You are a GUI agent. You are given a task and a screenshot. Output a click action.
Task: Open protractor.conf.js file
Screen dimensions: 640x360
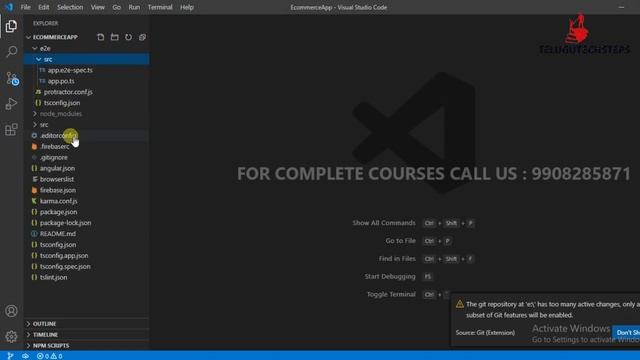click(x=87, y=92)
